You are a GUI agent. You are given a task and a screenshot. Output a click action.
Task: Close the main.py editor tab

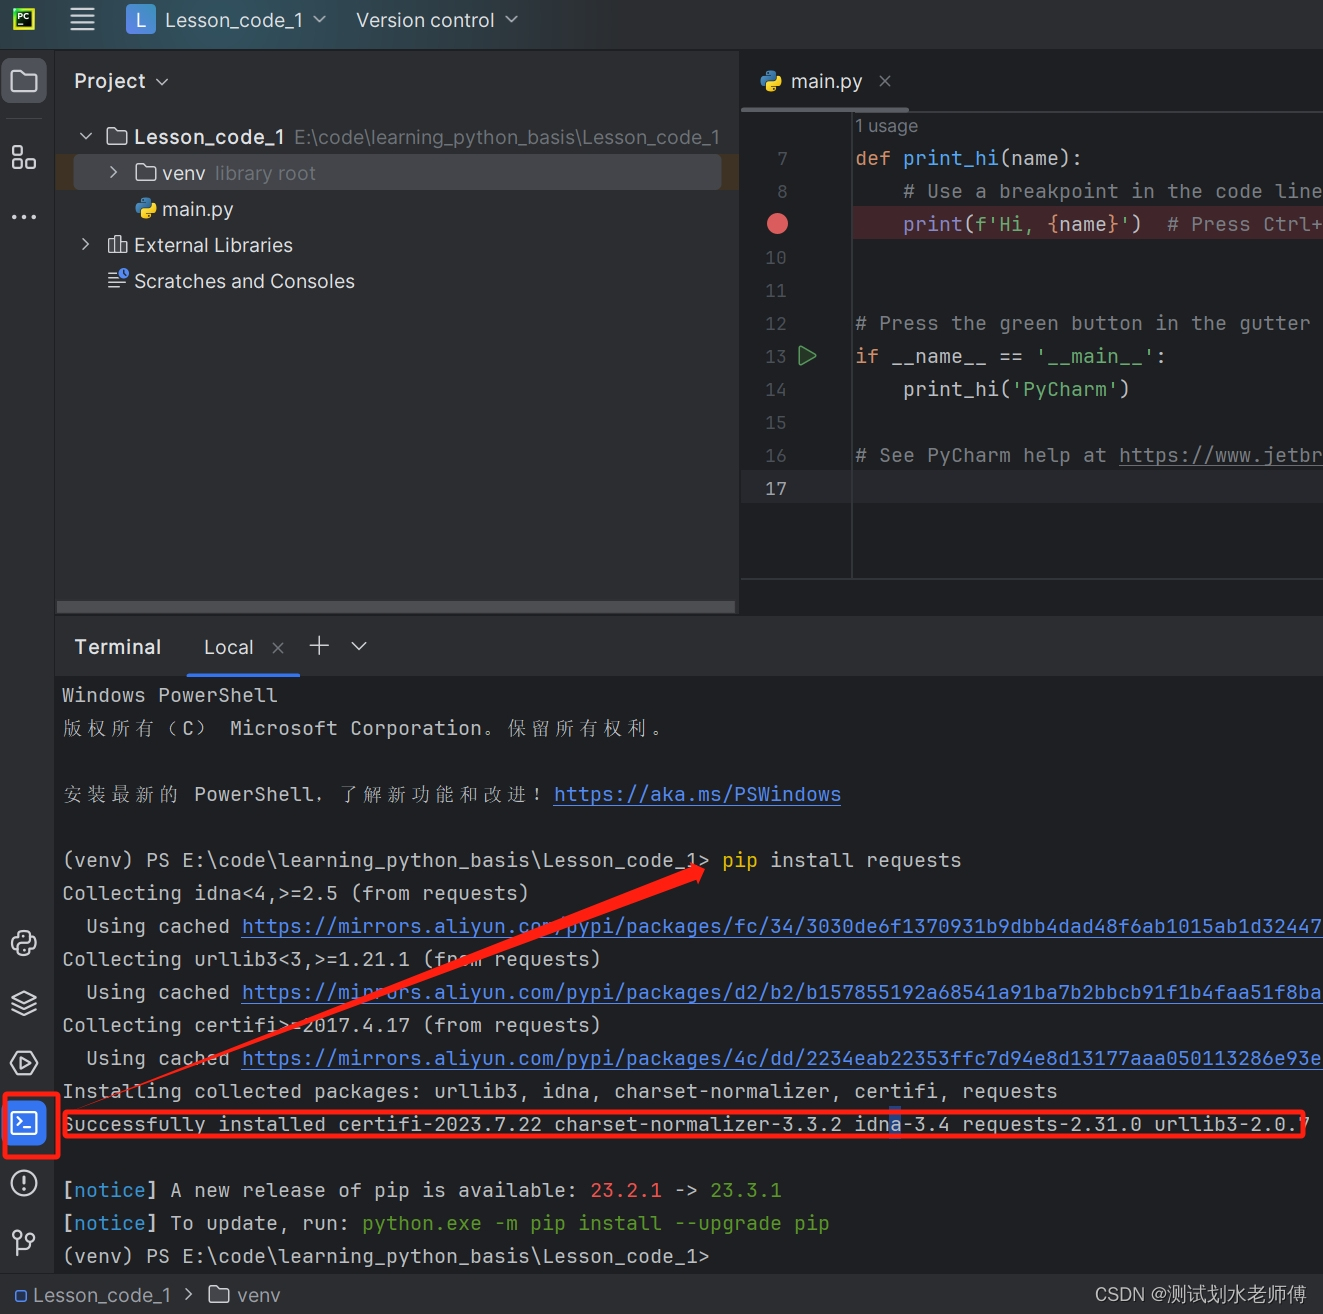point(885,81)
